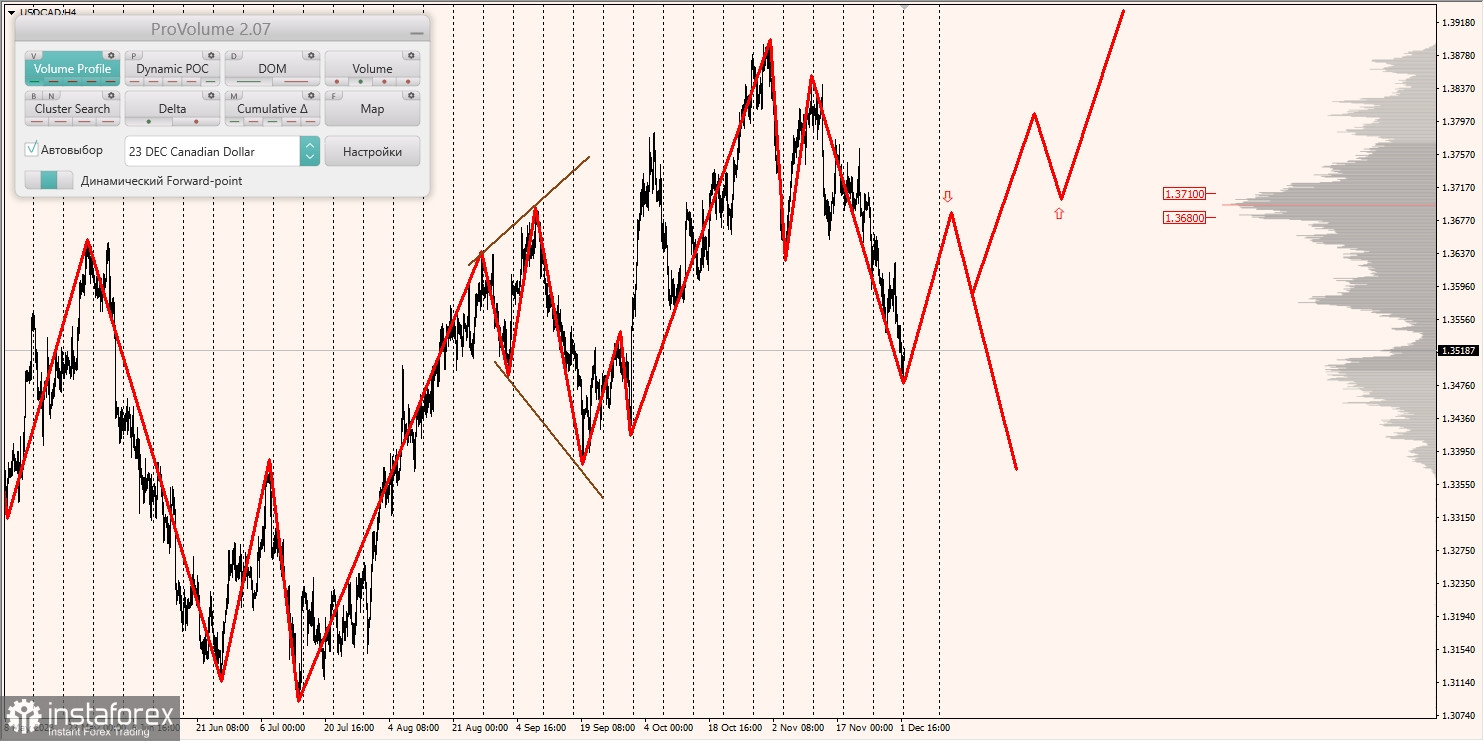Toggle green dot segment under Volume
This screenshot has height=741, width=1484.
[360, 81]
